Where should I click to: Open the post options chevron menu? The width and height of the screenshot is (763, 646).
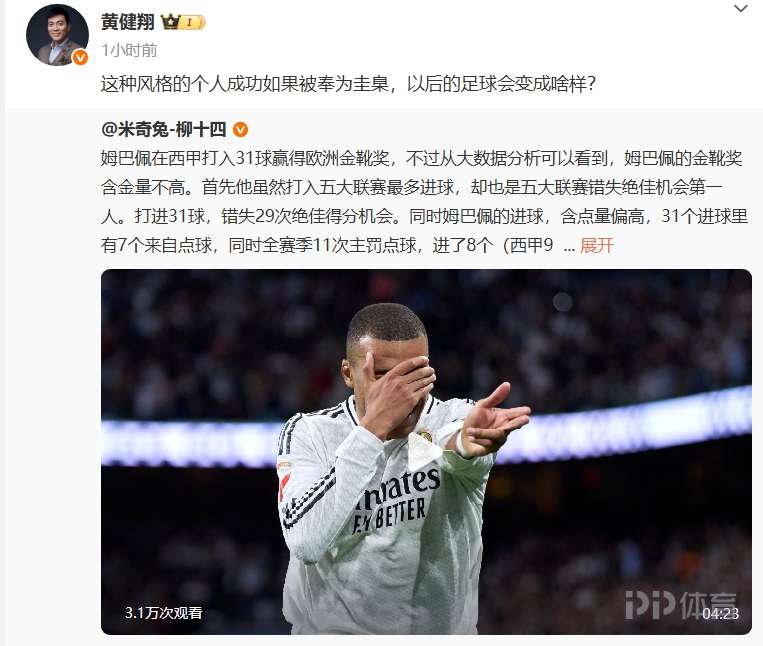coord(741,8)
